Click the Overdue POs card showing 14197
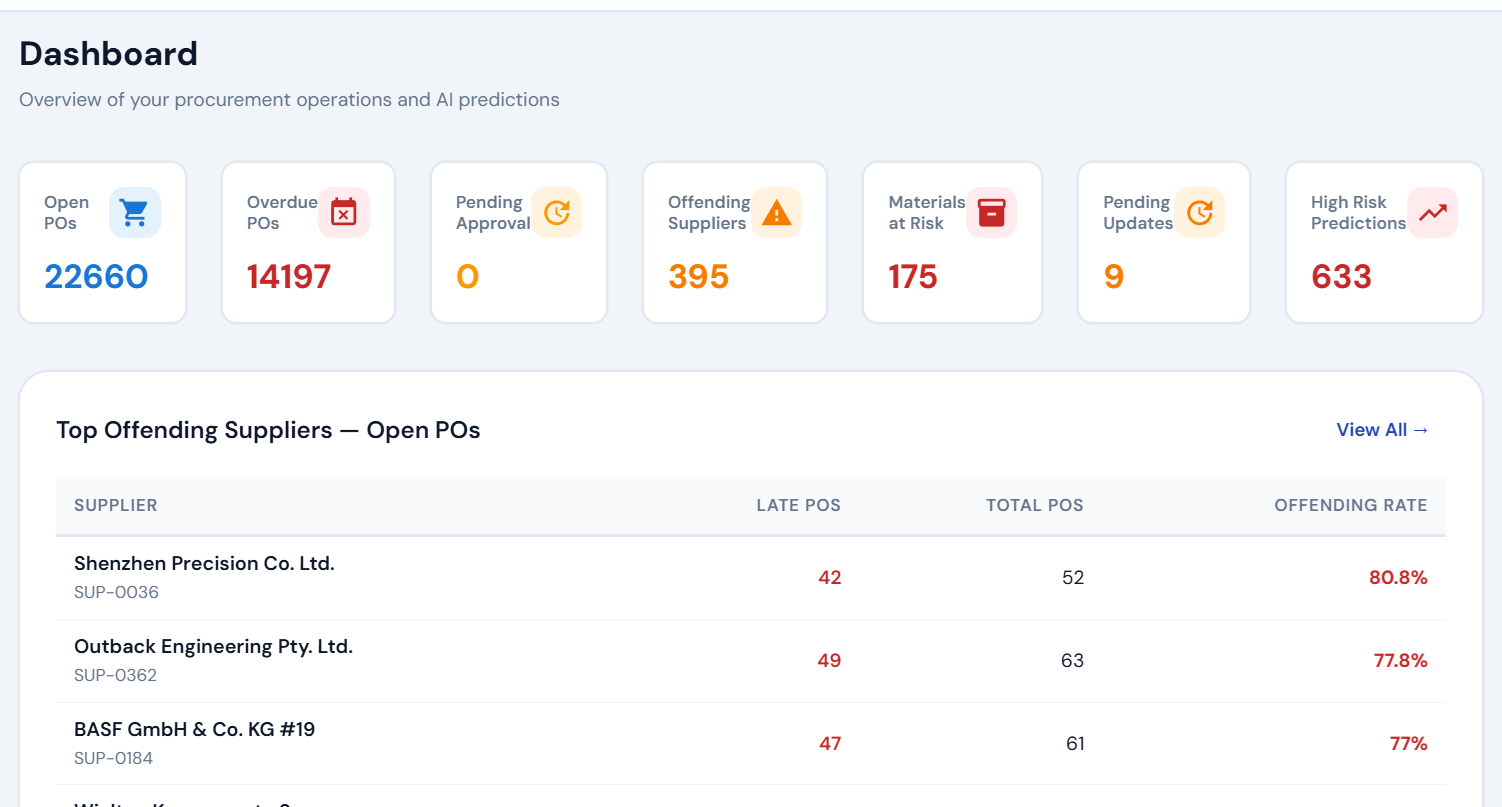 [x=308, y=242]
